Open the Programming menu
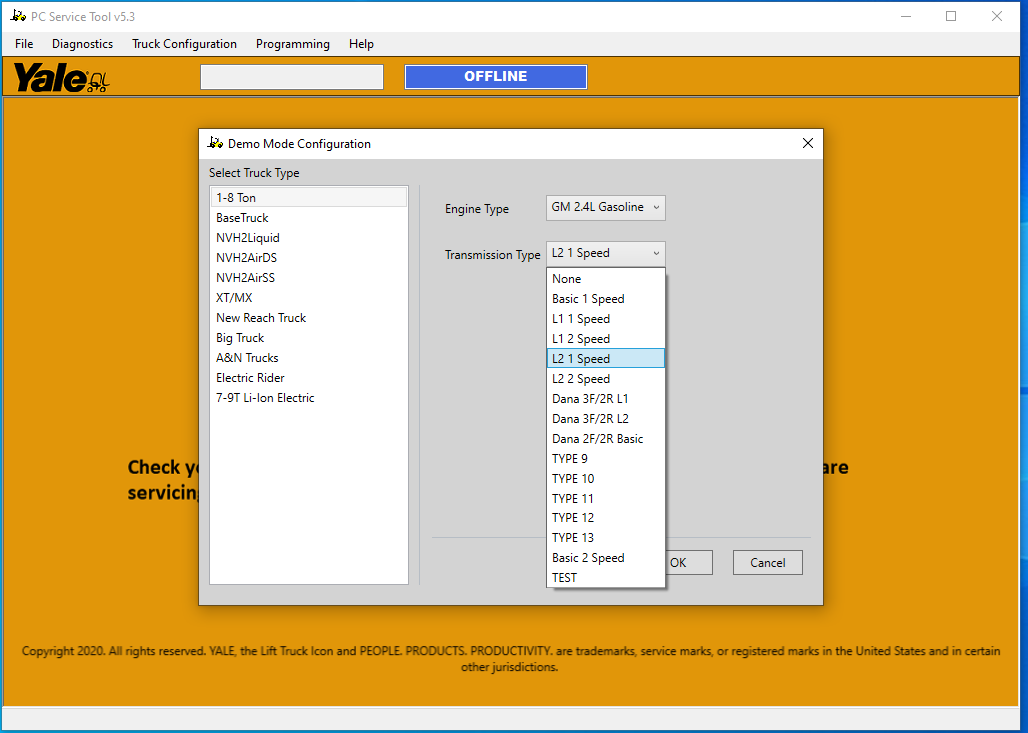Image resolution: width=1028 pixels, height=733 pixels. point(292,44)
